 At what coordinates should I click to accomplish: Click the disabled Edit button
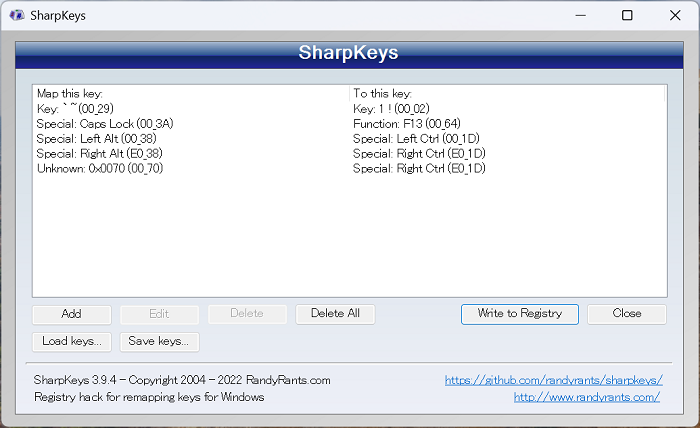pos(159,314)
